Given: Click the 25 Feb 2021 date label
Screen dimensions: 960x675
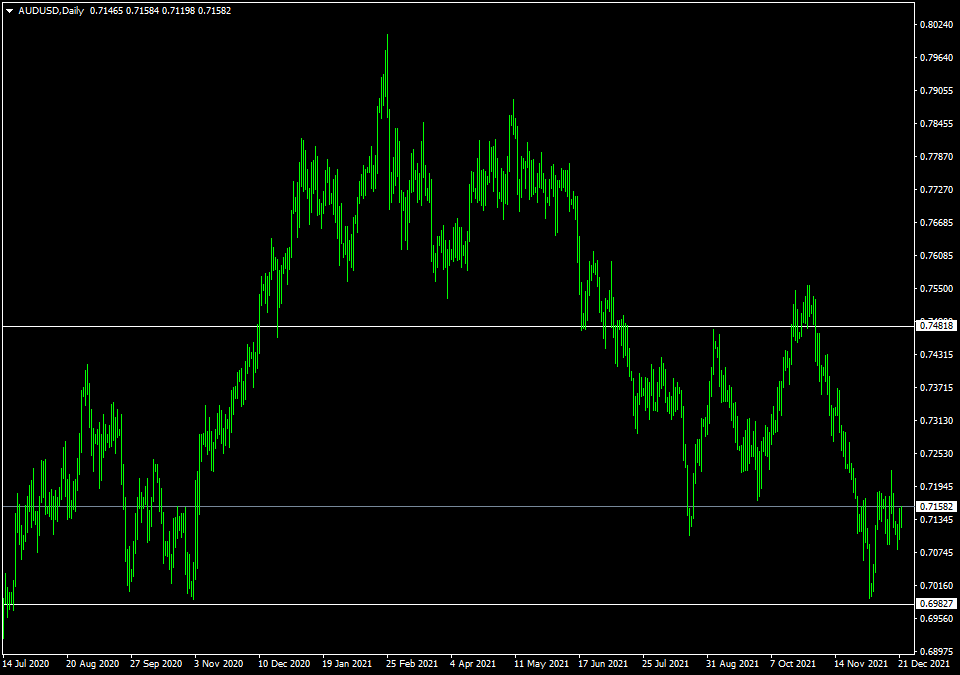Looking at the screenshot, I should [412, 664].
